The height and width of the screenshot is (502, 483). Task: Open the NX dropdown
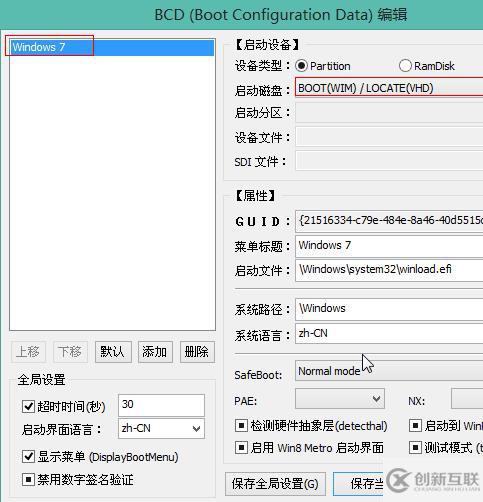(x=467, y=398)
